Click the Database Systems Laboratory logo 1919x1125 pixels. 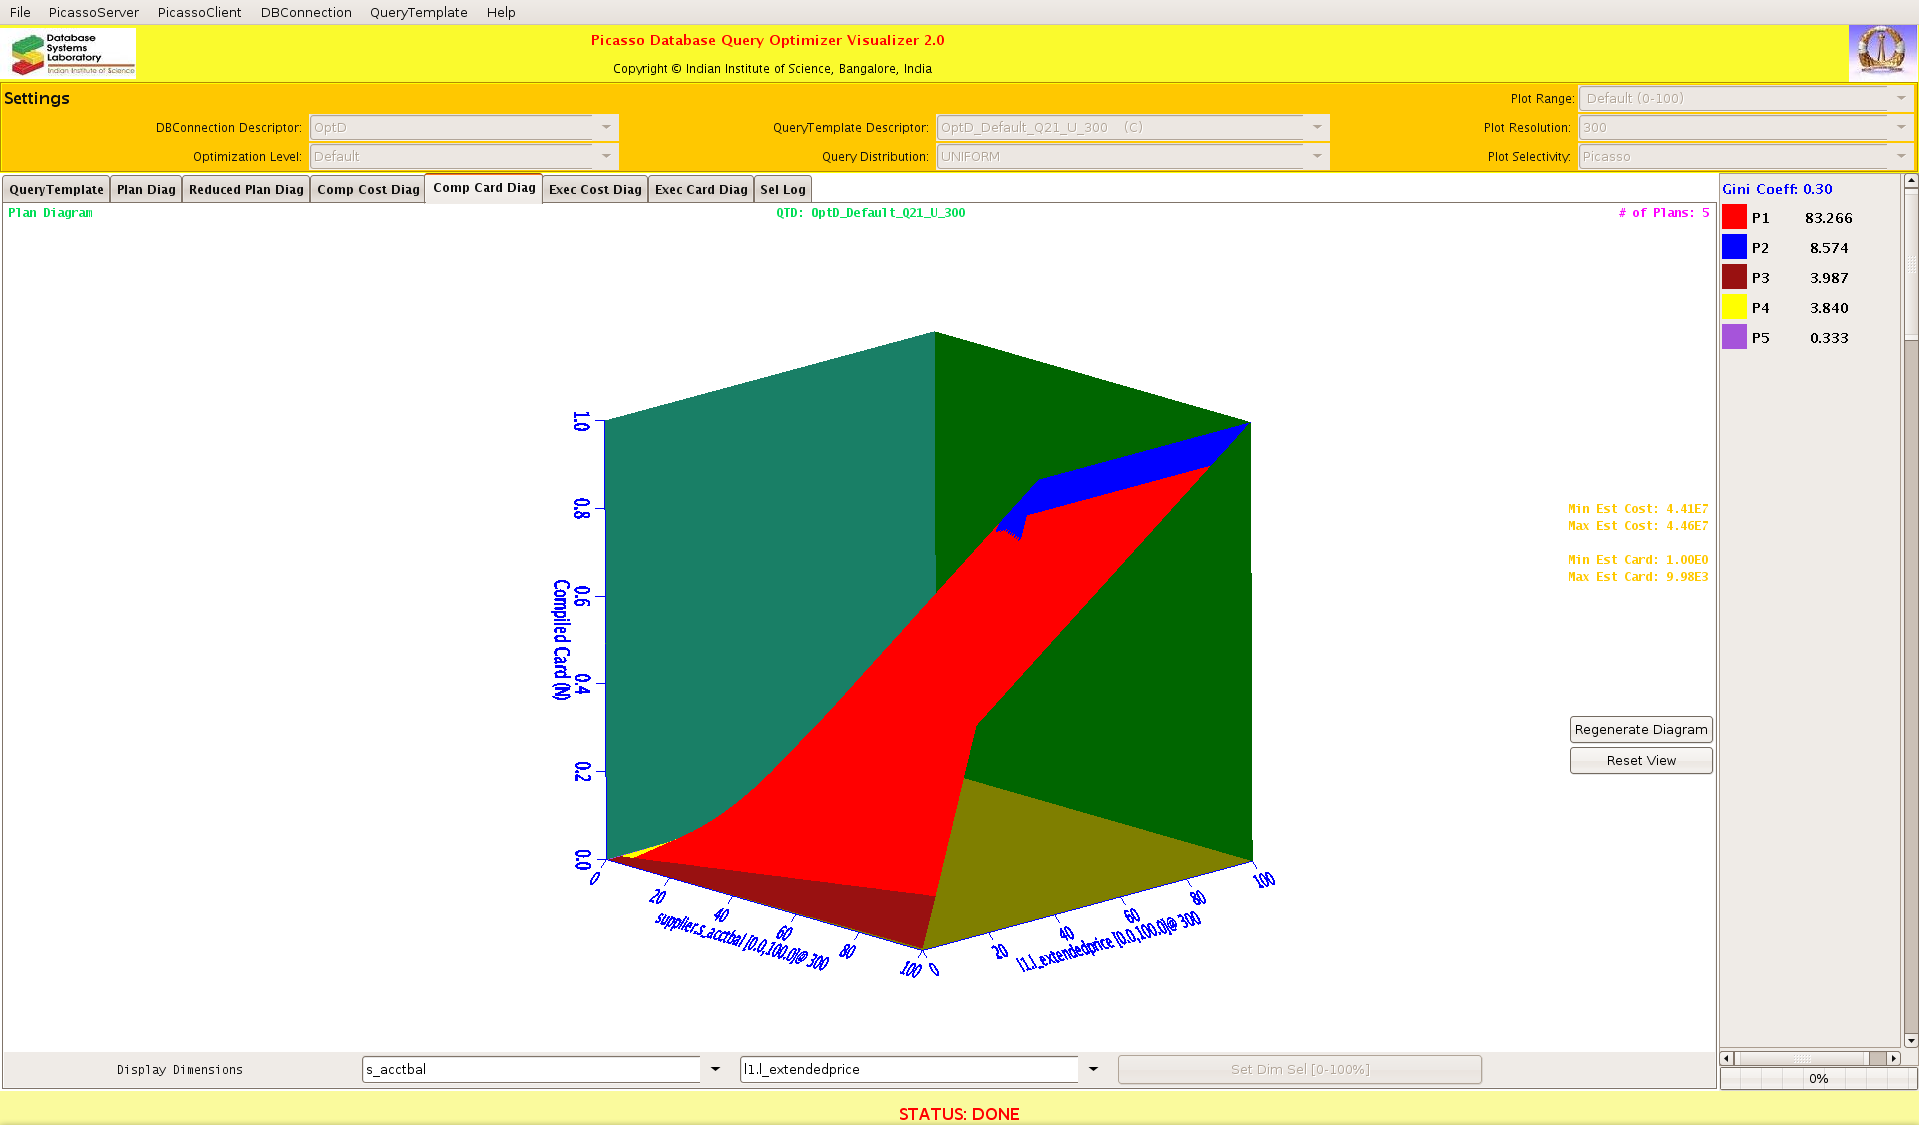(x=70, y=53)
